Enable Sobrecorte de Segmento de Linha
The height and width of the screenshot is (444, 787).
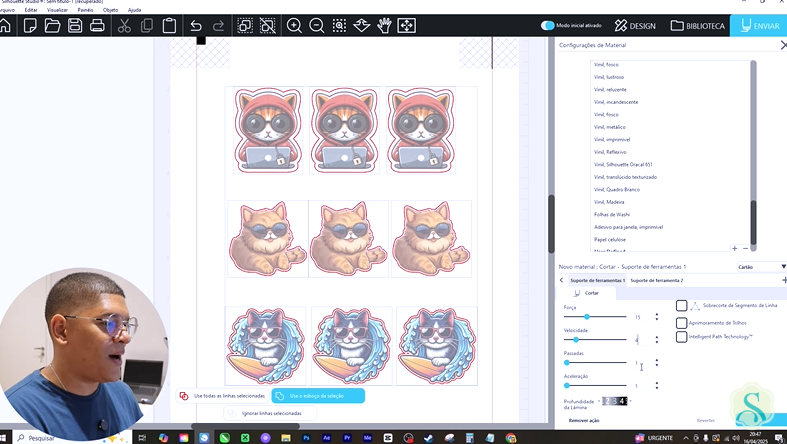681,306
